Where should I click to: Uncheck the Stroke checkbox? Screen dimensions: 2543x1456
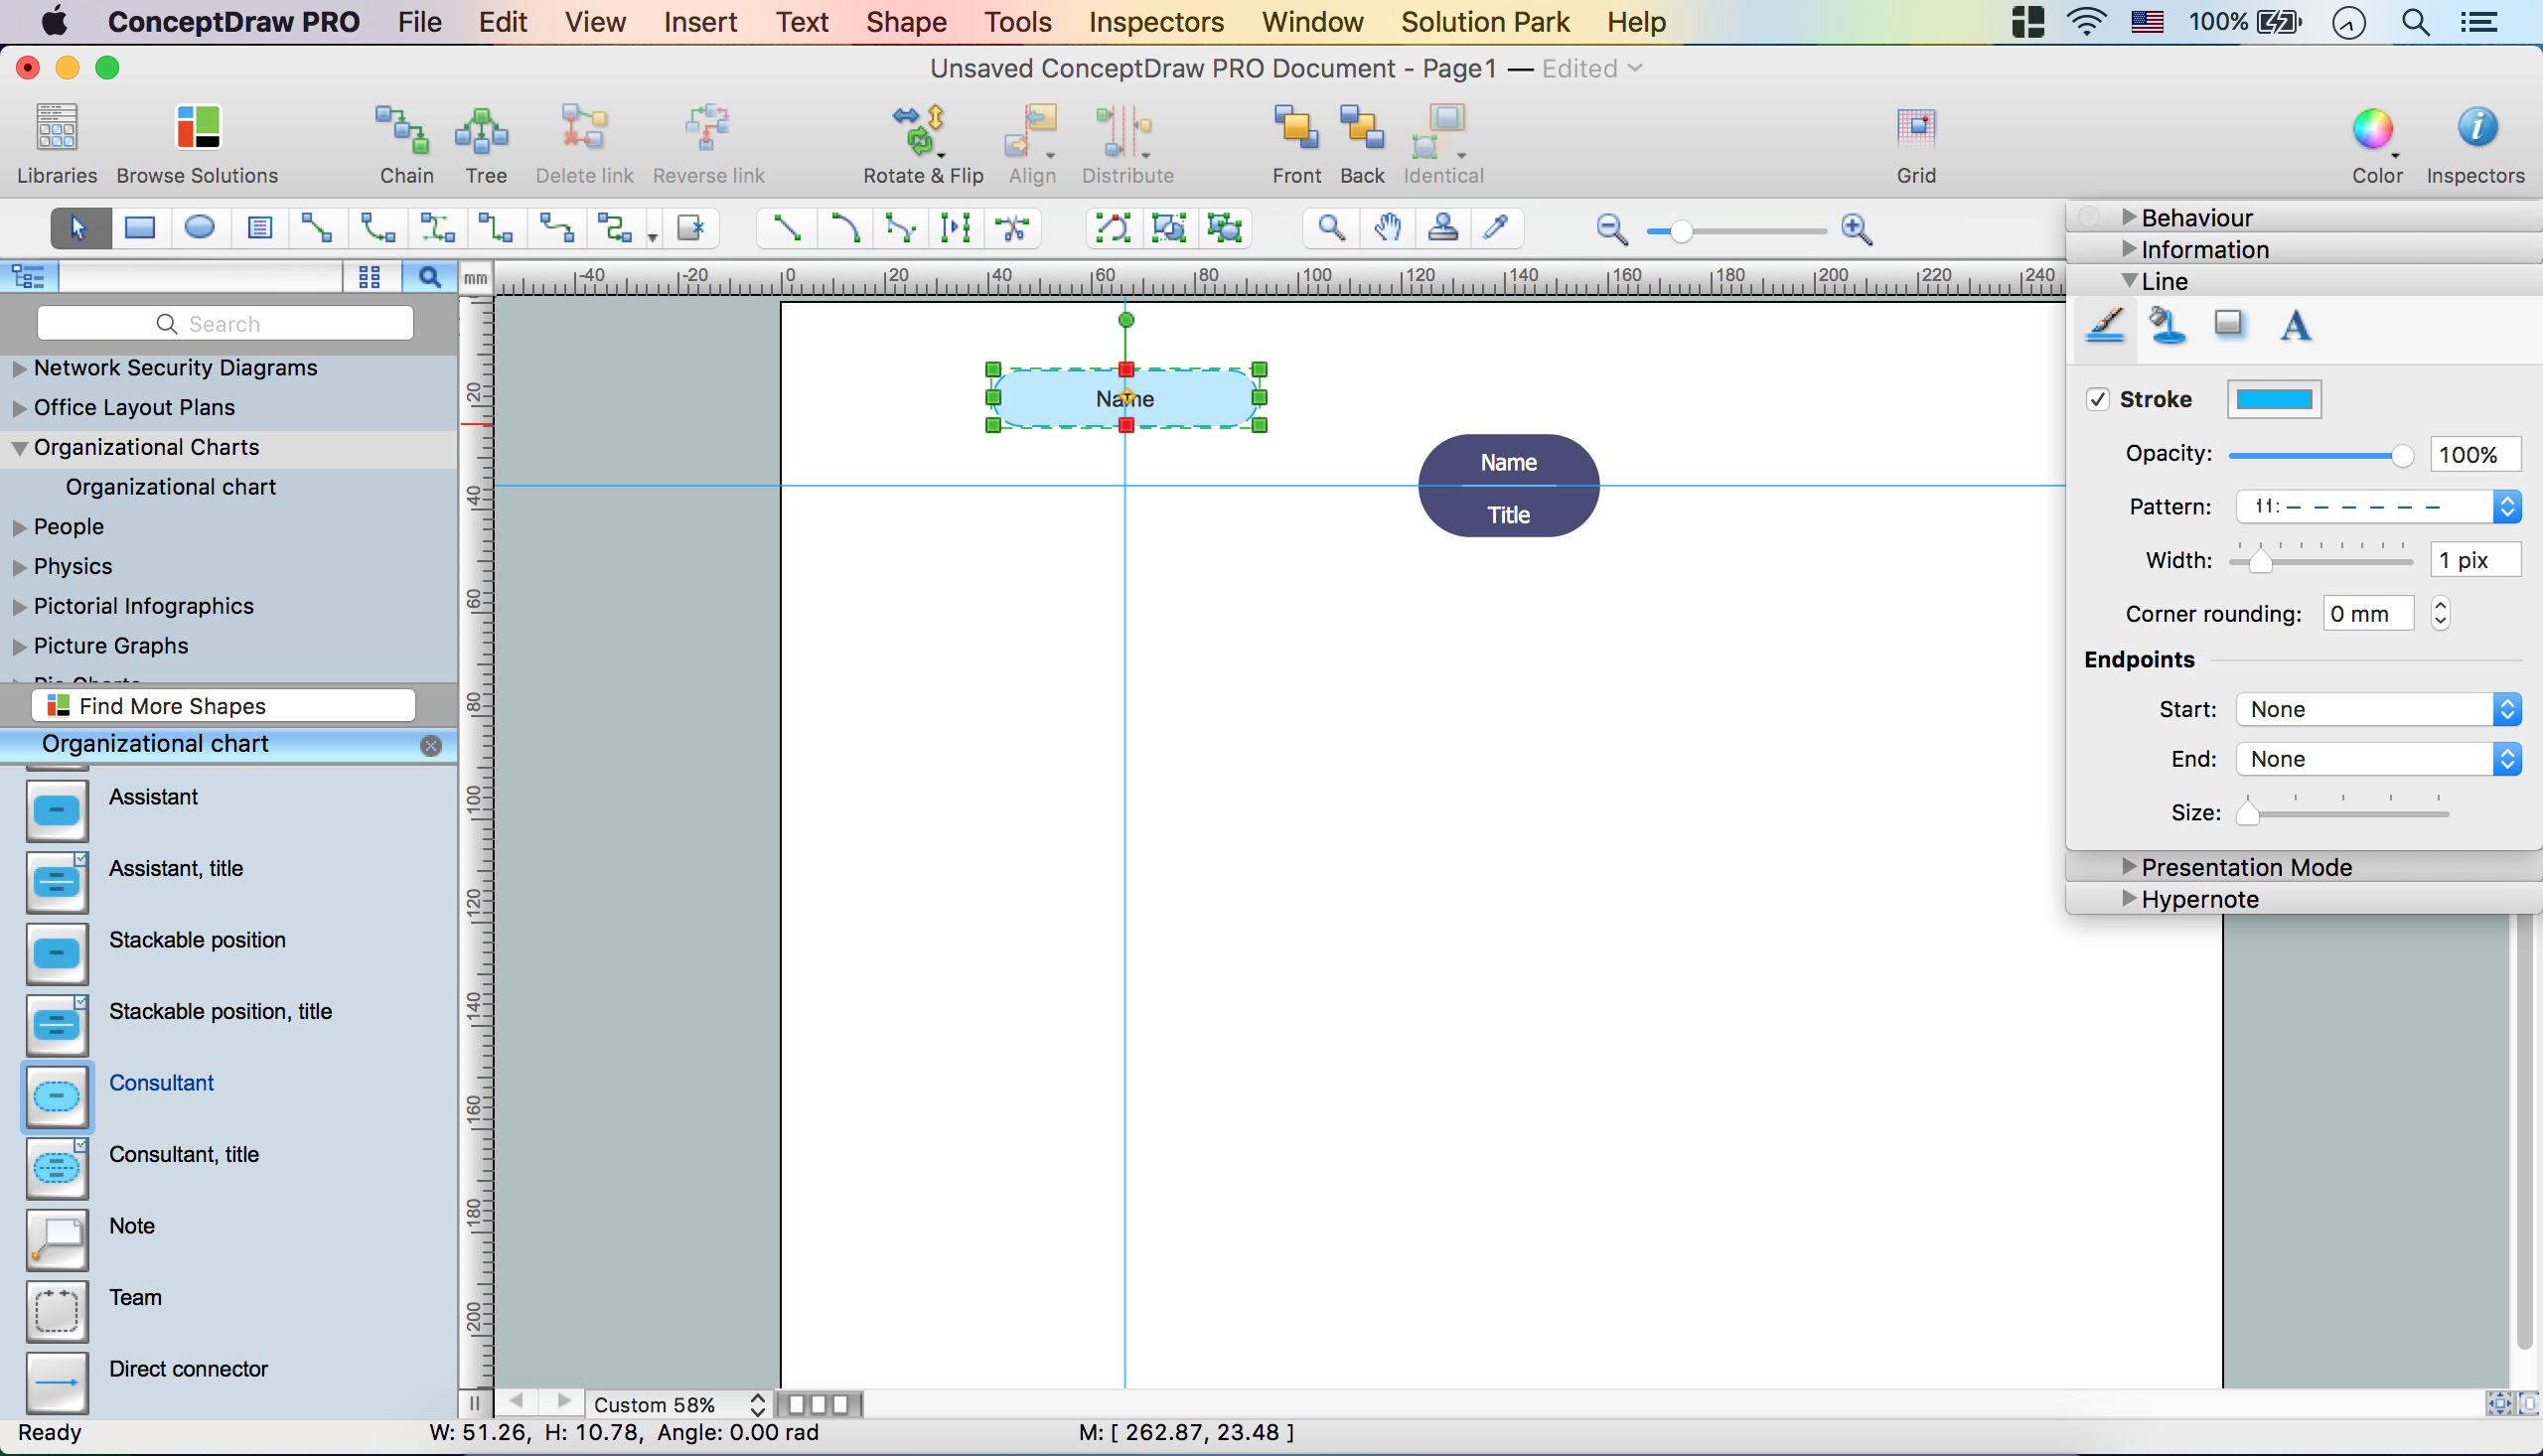click(2098, 399)
